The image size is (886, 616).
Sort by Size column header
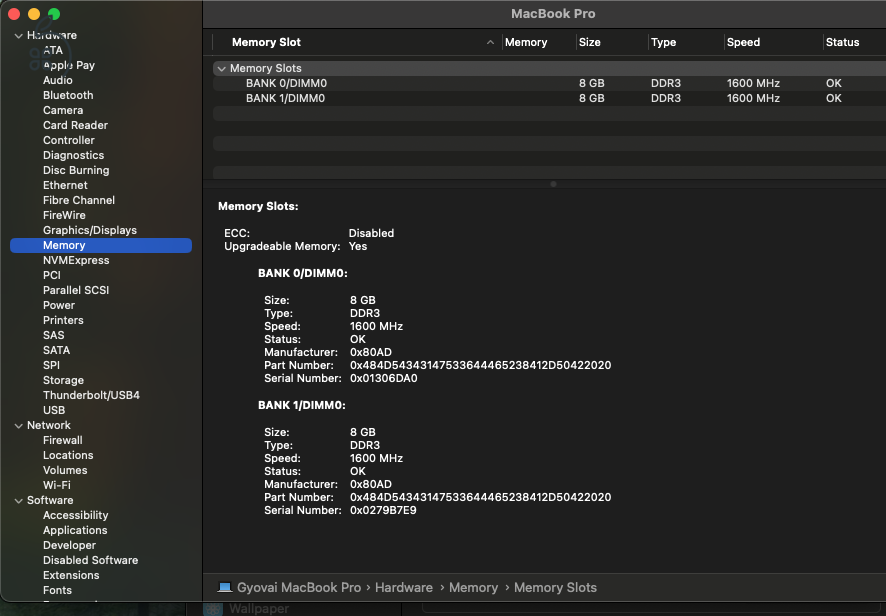pyautogui.click(x=589, y=42)
